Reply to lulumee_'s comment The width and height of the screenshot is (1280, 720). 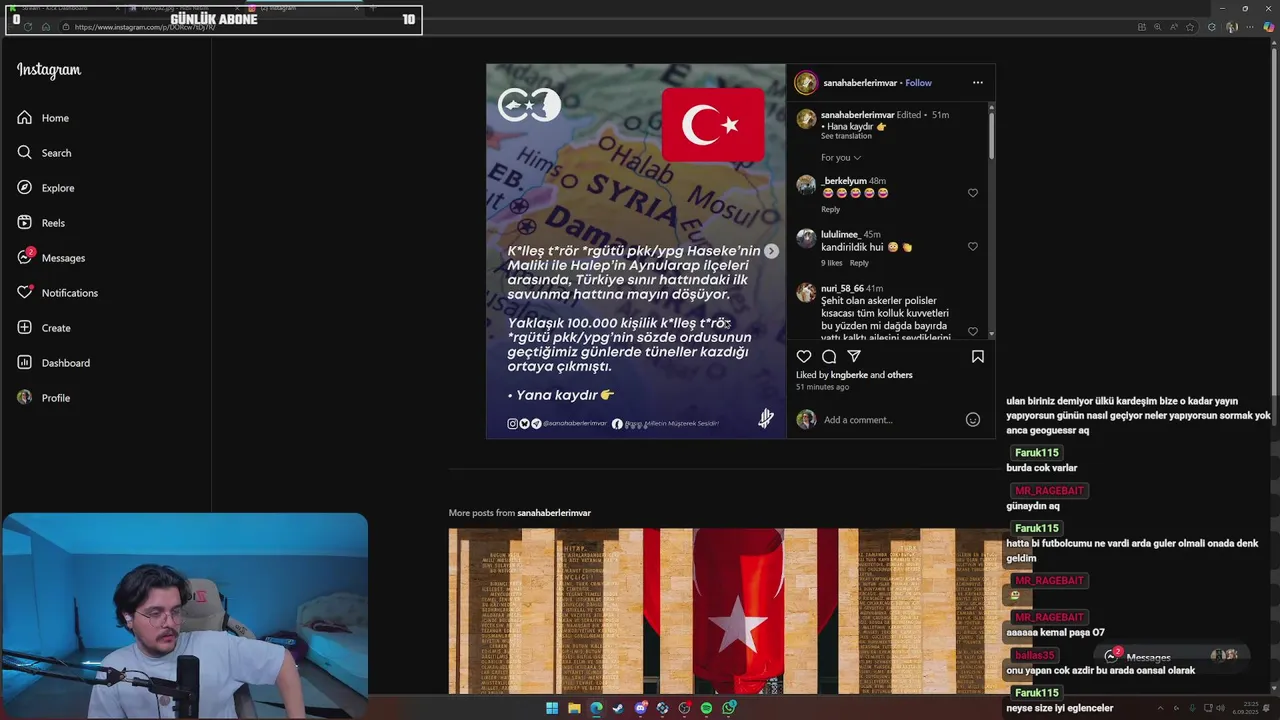pos(859,263)
